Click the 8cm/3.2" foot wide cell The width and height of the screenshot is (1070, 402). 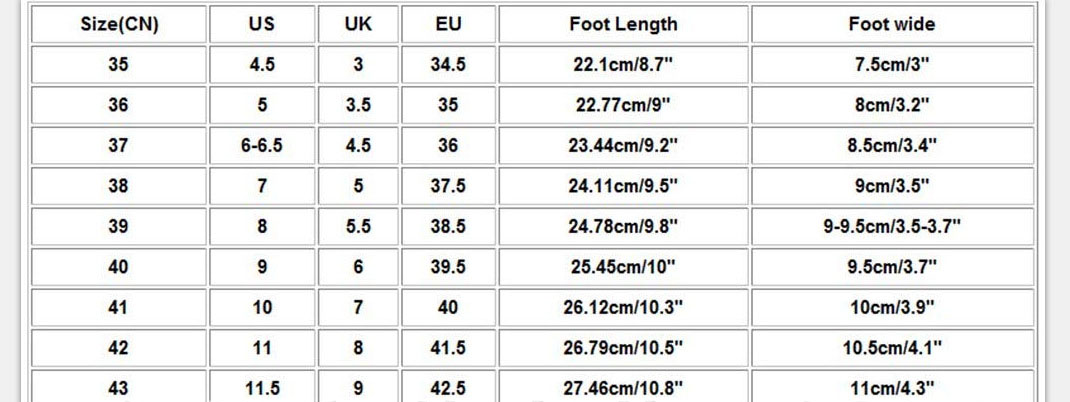[x=891, y=105]
